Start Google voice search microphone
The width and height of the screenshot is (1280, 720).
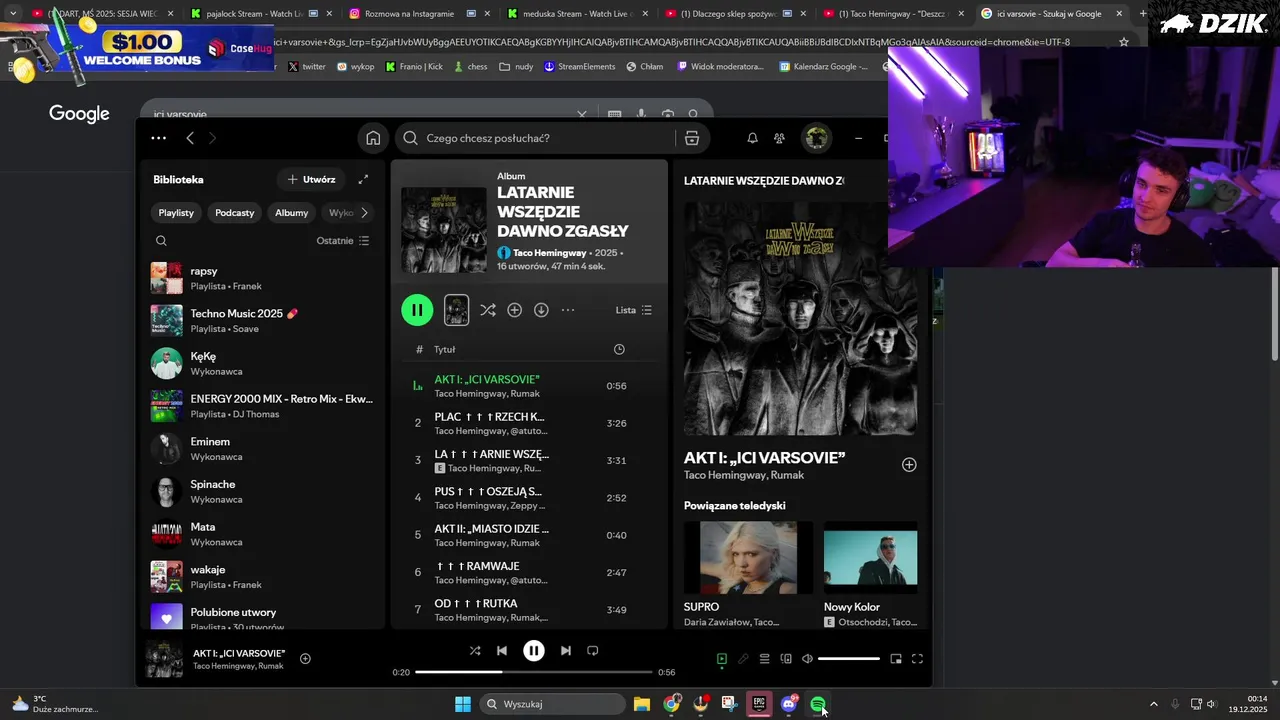641,114
